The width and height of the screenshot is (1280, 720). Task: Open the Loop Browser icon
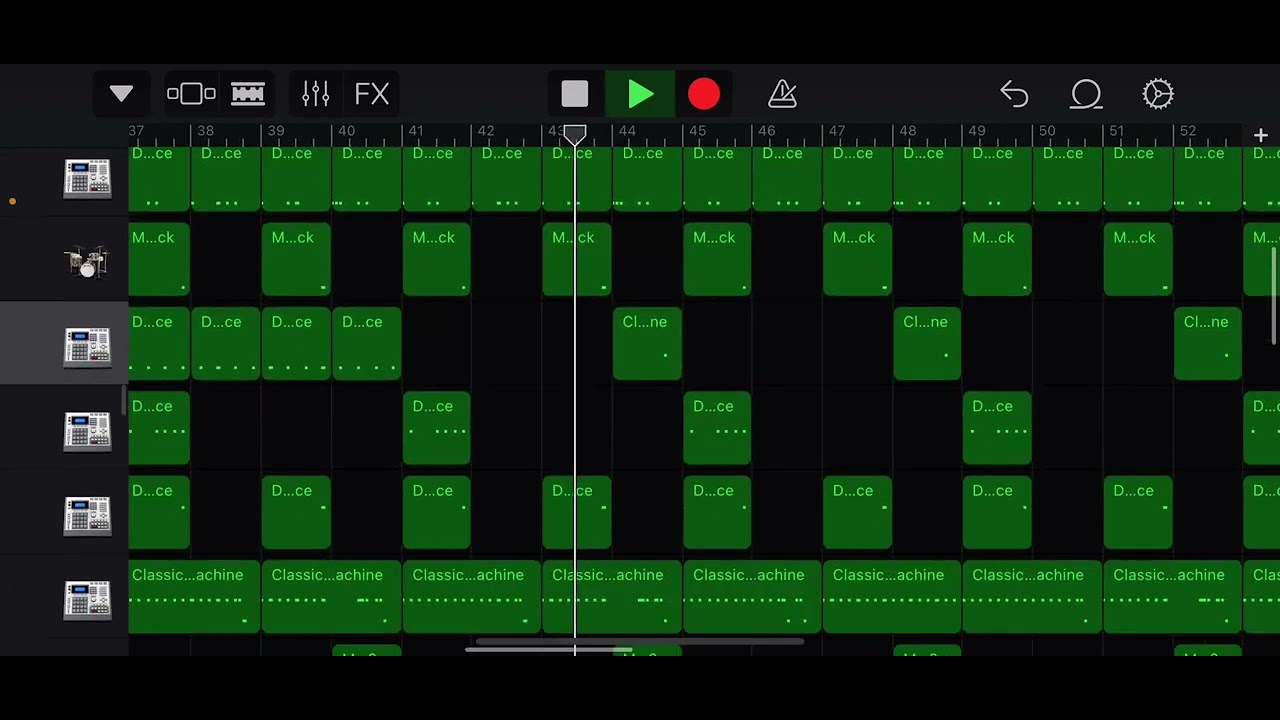(1086, 94)
